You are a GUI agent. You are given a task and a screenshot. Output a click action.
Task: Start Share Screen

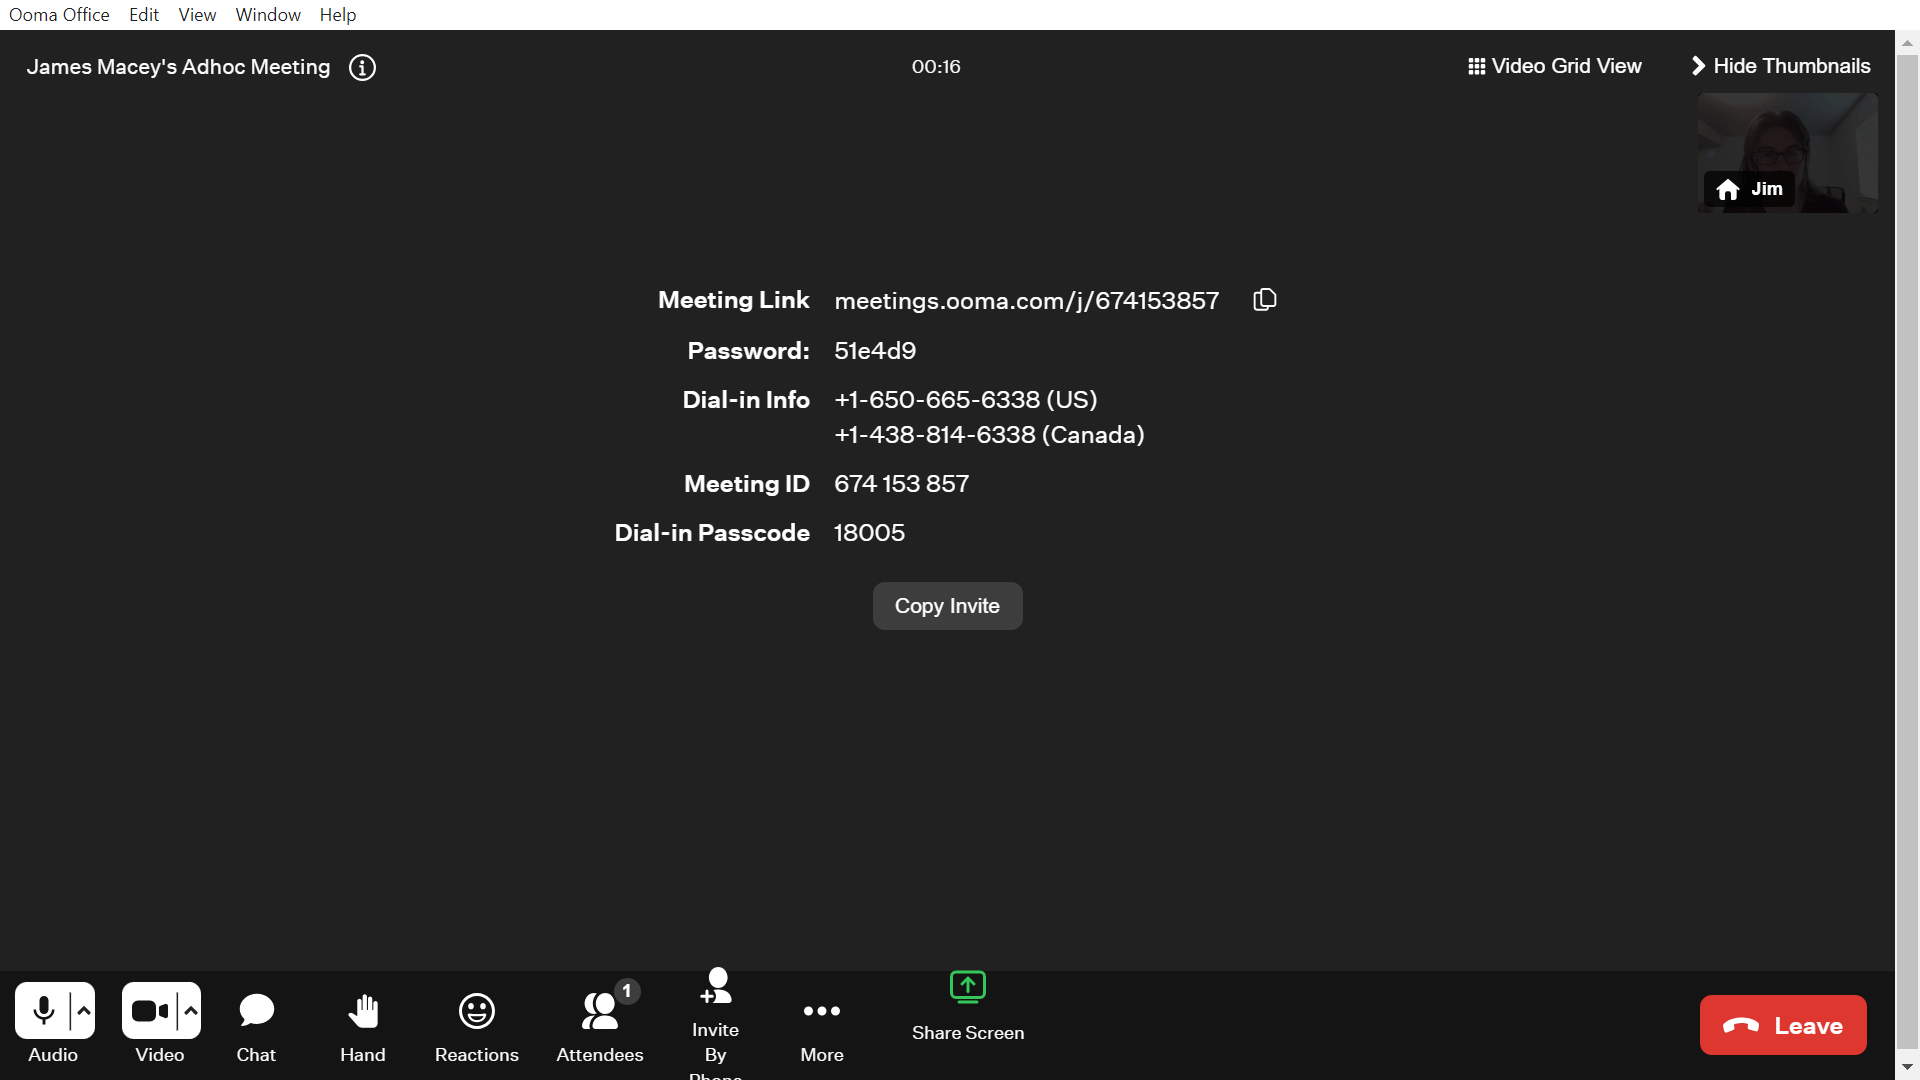968,1007
